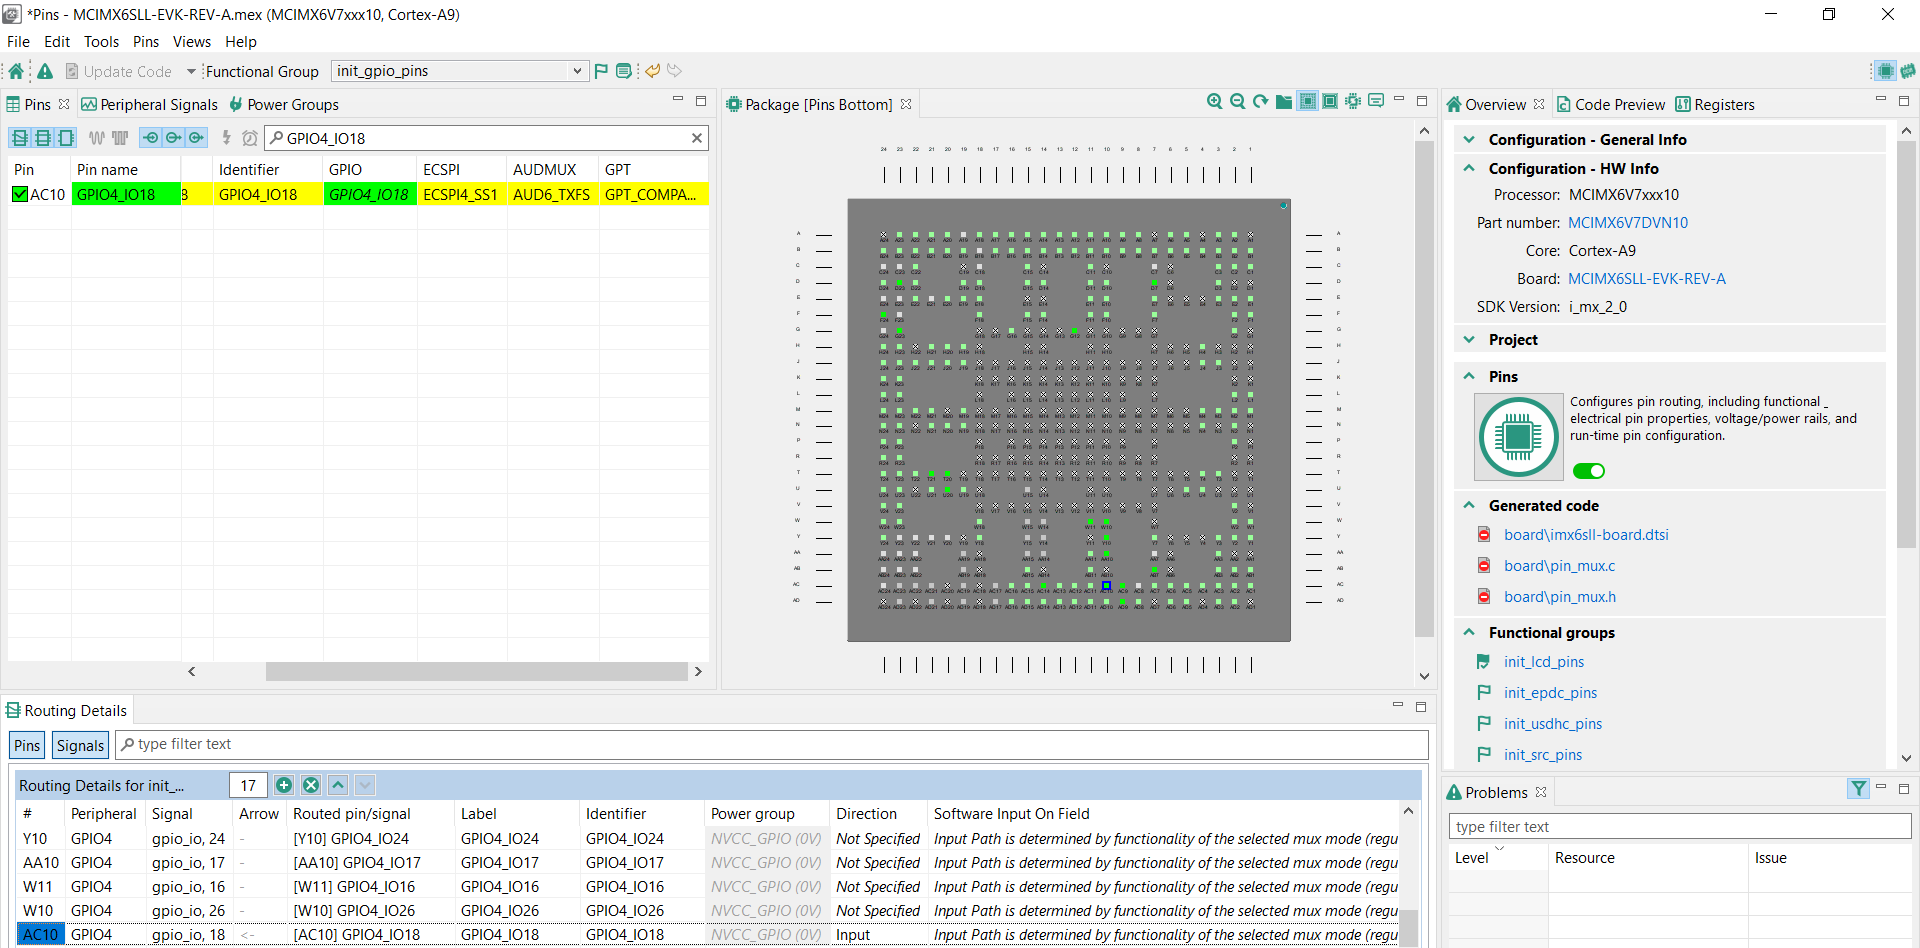Click the flag icon next to init_gpio_pins
The height and width of the screenshot is (948, 1920).
[599, 70]
